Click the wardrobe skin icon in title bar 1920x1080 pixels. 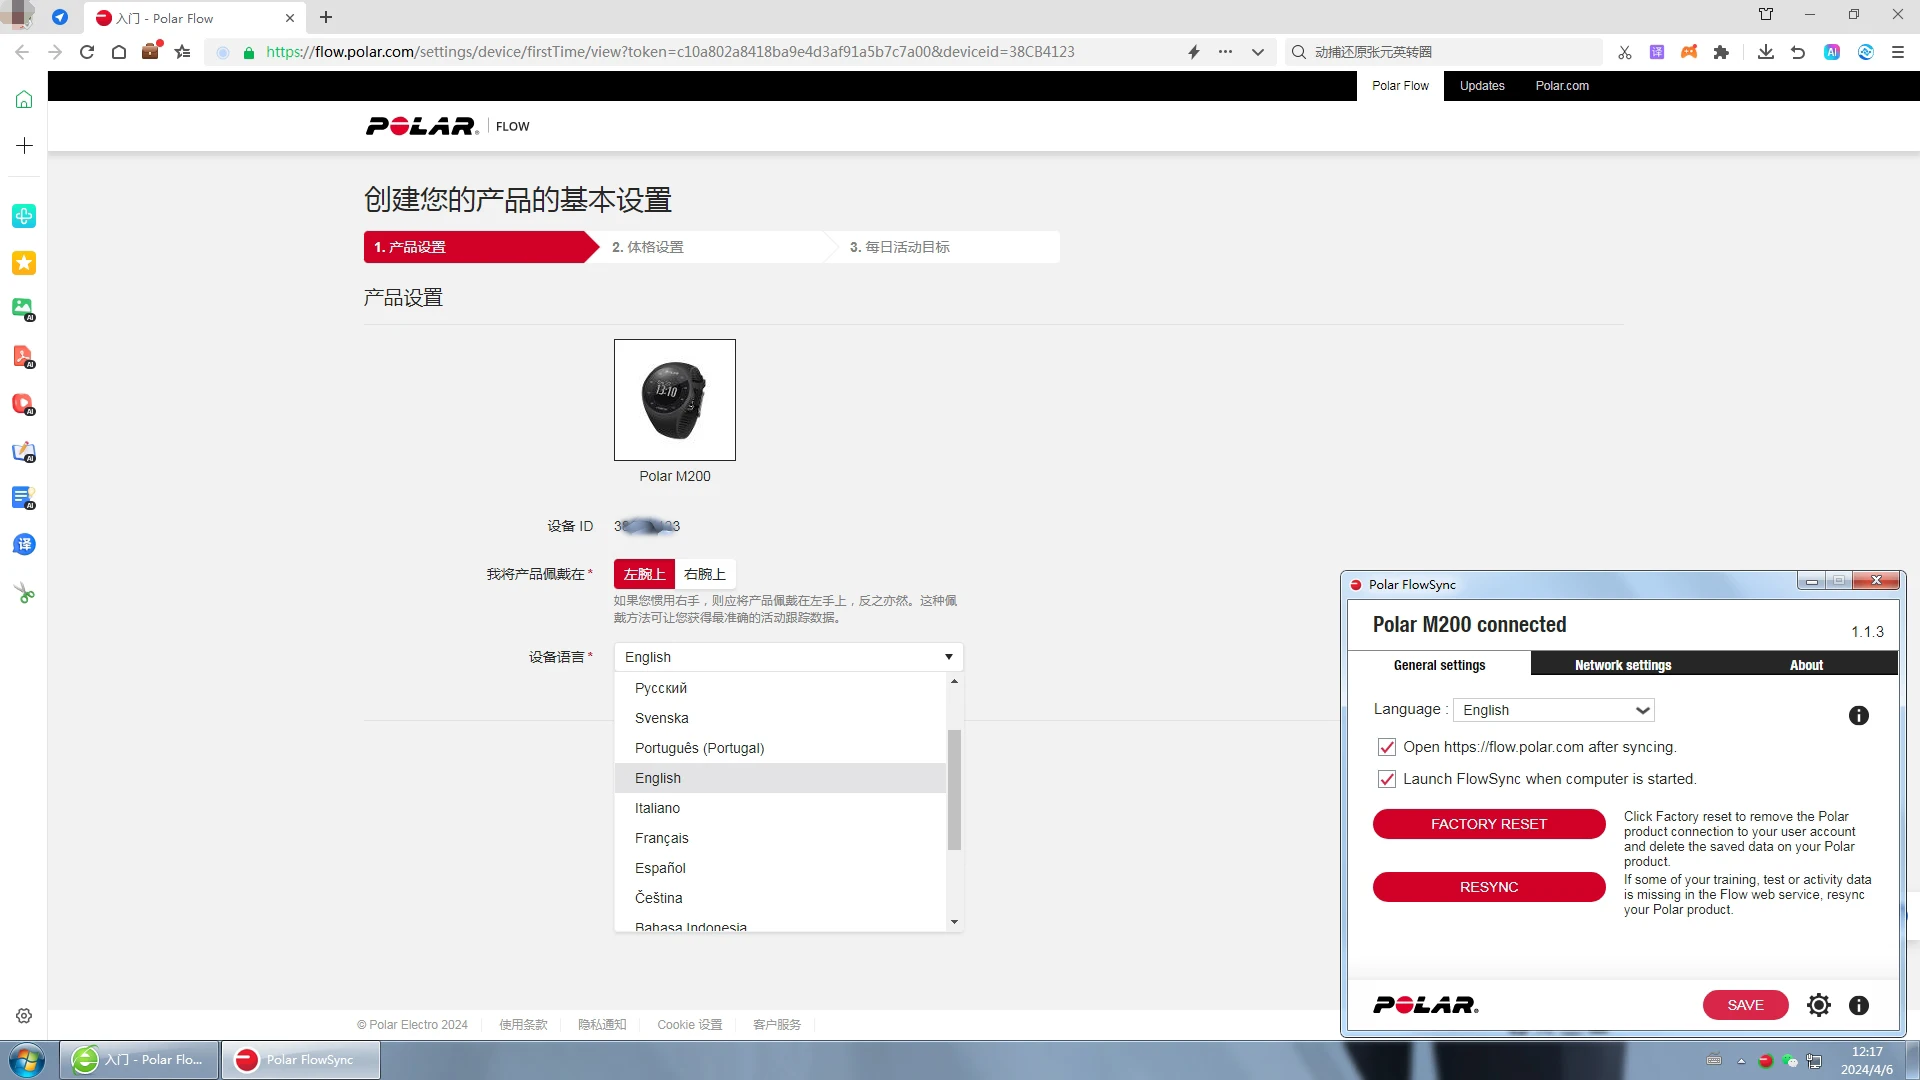(x=1766, y=15)
